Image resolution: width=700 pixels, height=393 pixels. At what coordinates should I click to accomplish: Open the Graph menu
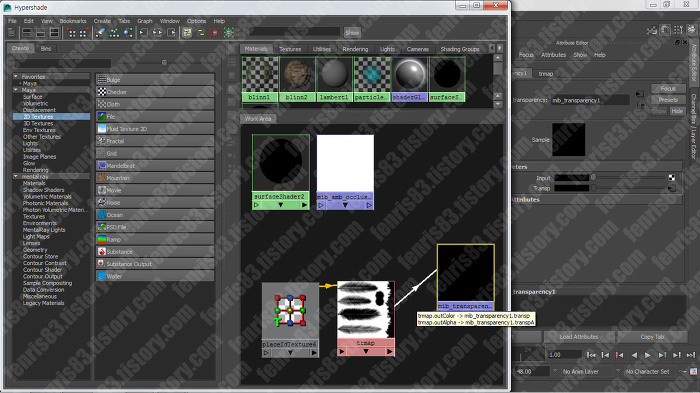[x=145, y=21]
